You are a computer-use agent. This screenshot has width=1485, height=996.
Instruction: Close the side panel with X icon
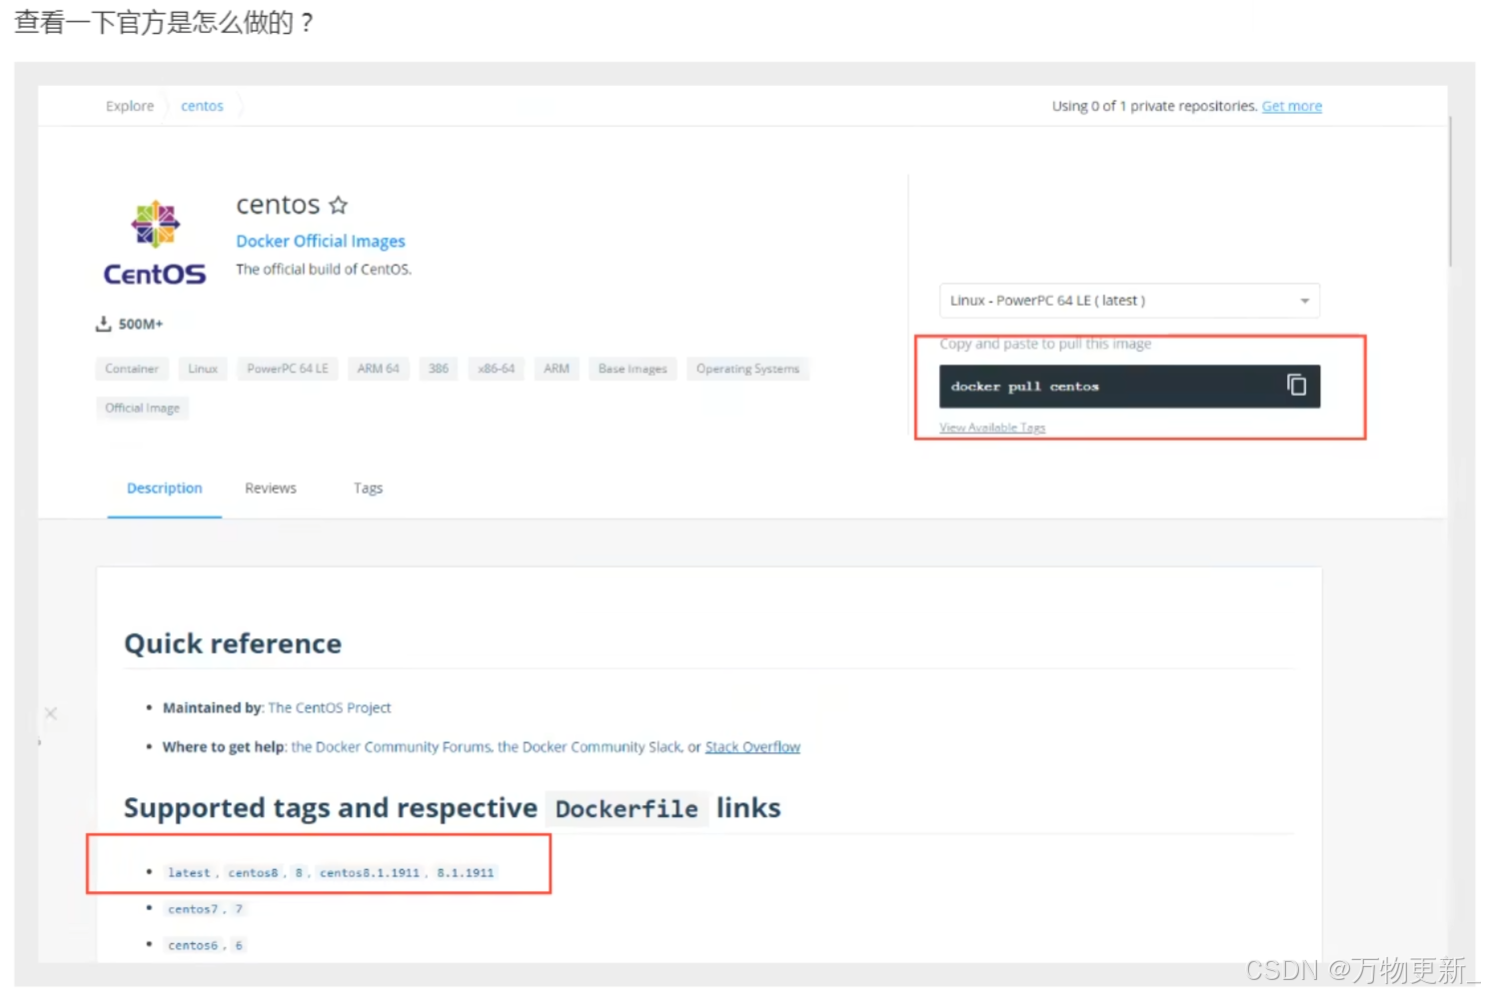[x=50, y=713]
